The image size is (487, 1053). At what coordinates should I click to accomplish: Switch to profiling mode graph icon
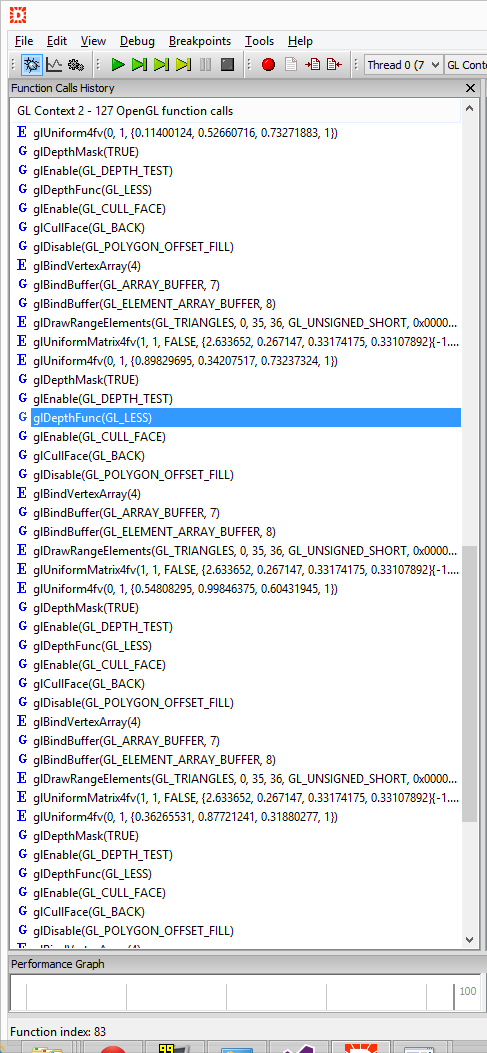click(x=54, y=64)
